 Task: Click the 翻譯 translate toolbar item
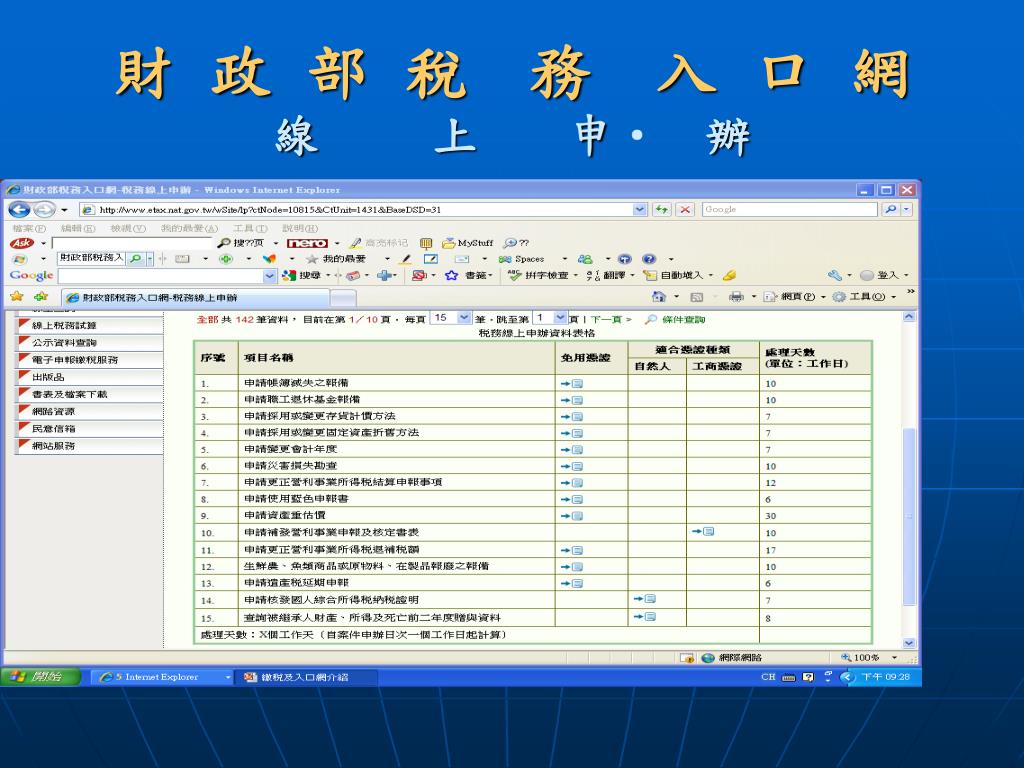(607, 276)
